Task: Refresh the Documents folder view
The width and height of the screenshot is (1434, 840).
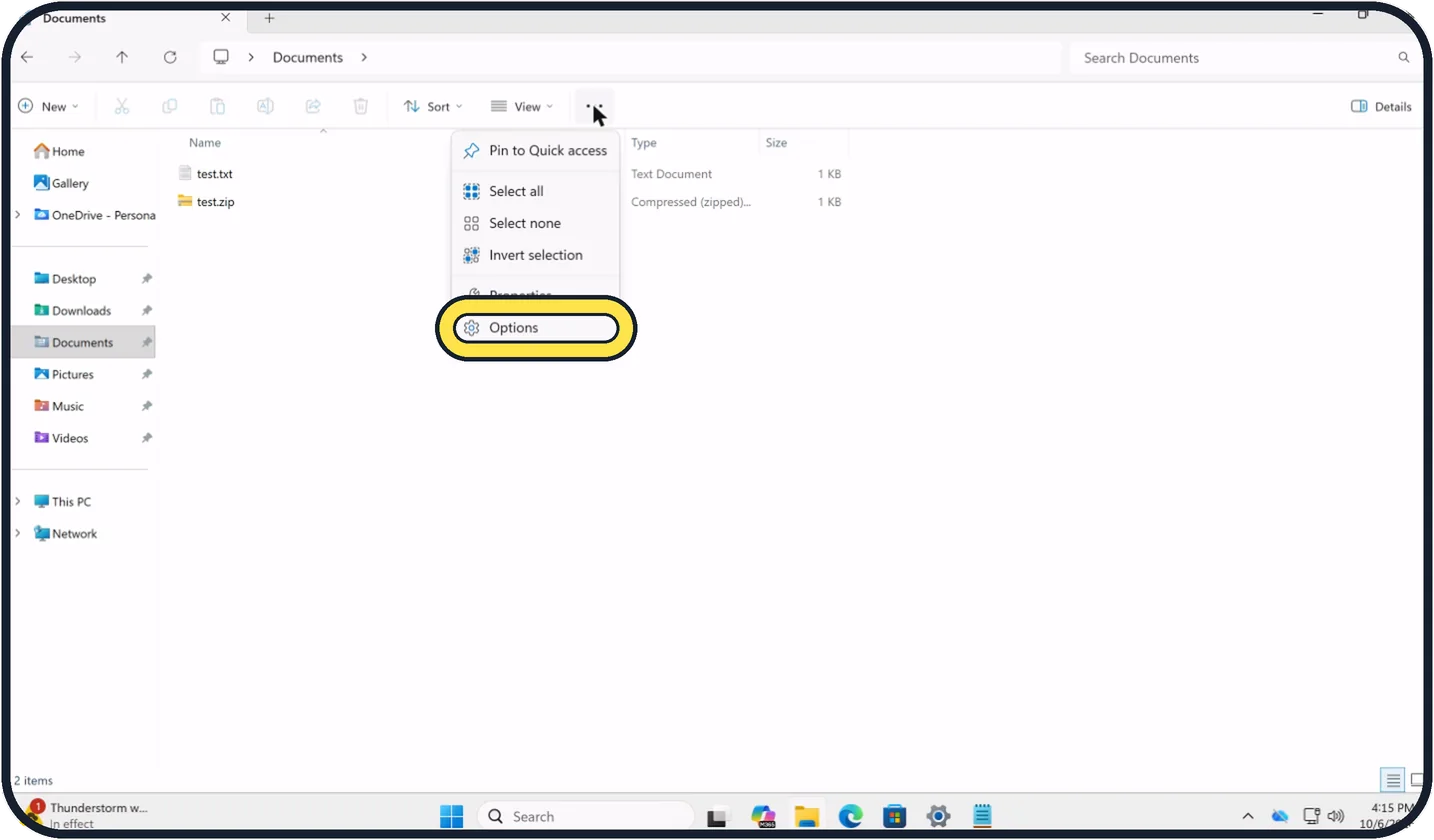Action: click(170, 57)
